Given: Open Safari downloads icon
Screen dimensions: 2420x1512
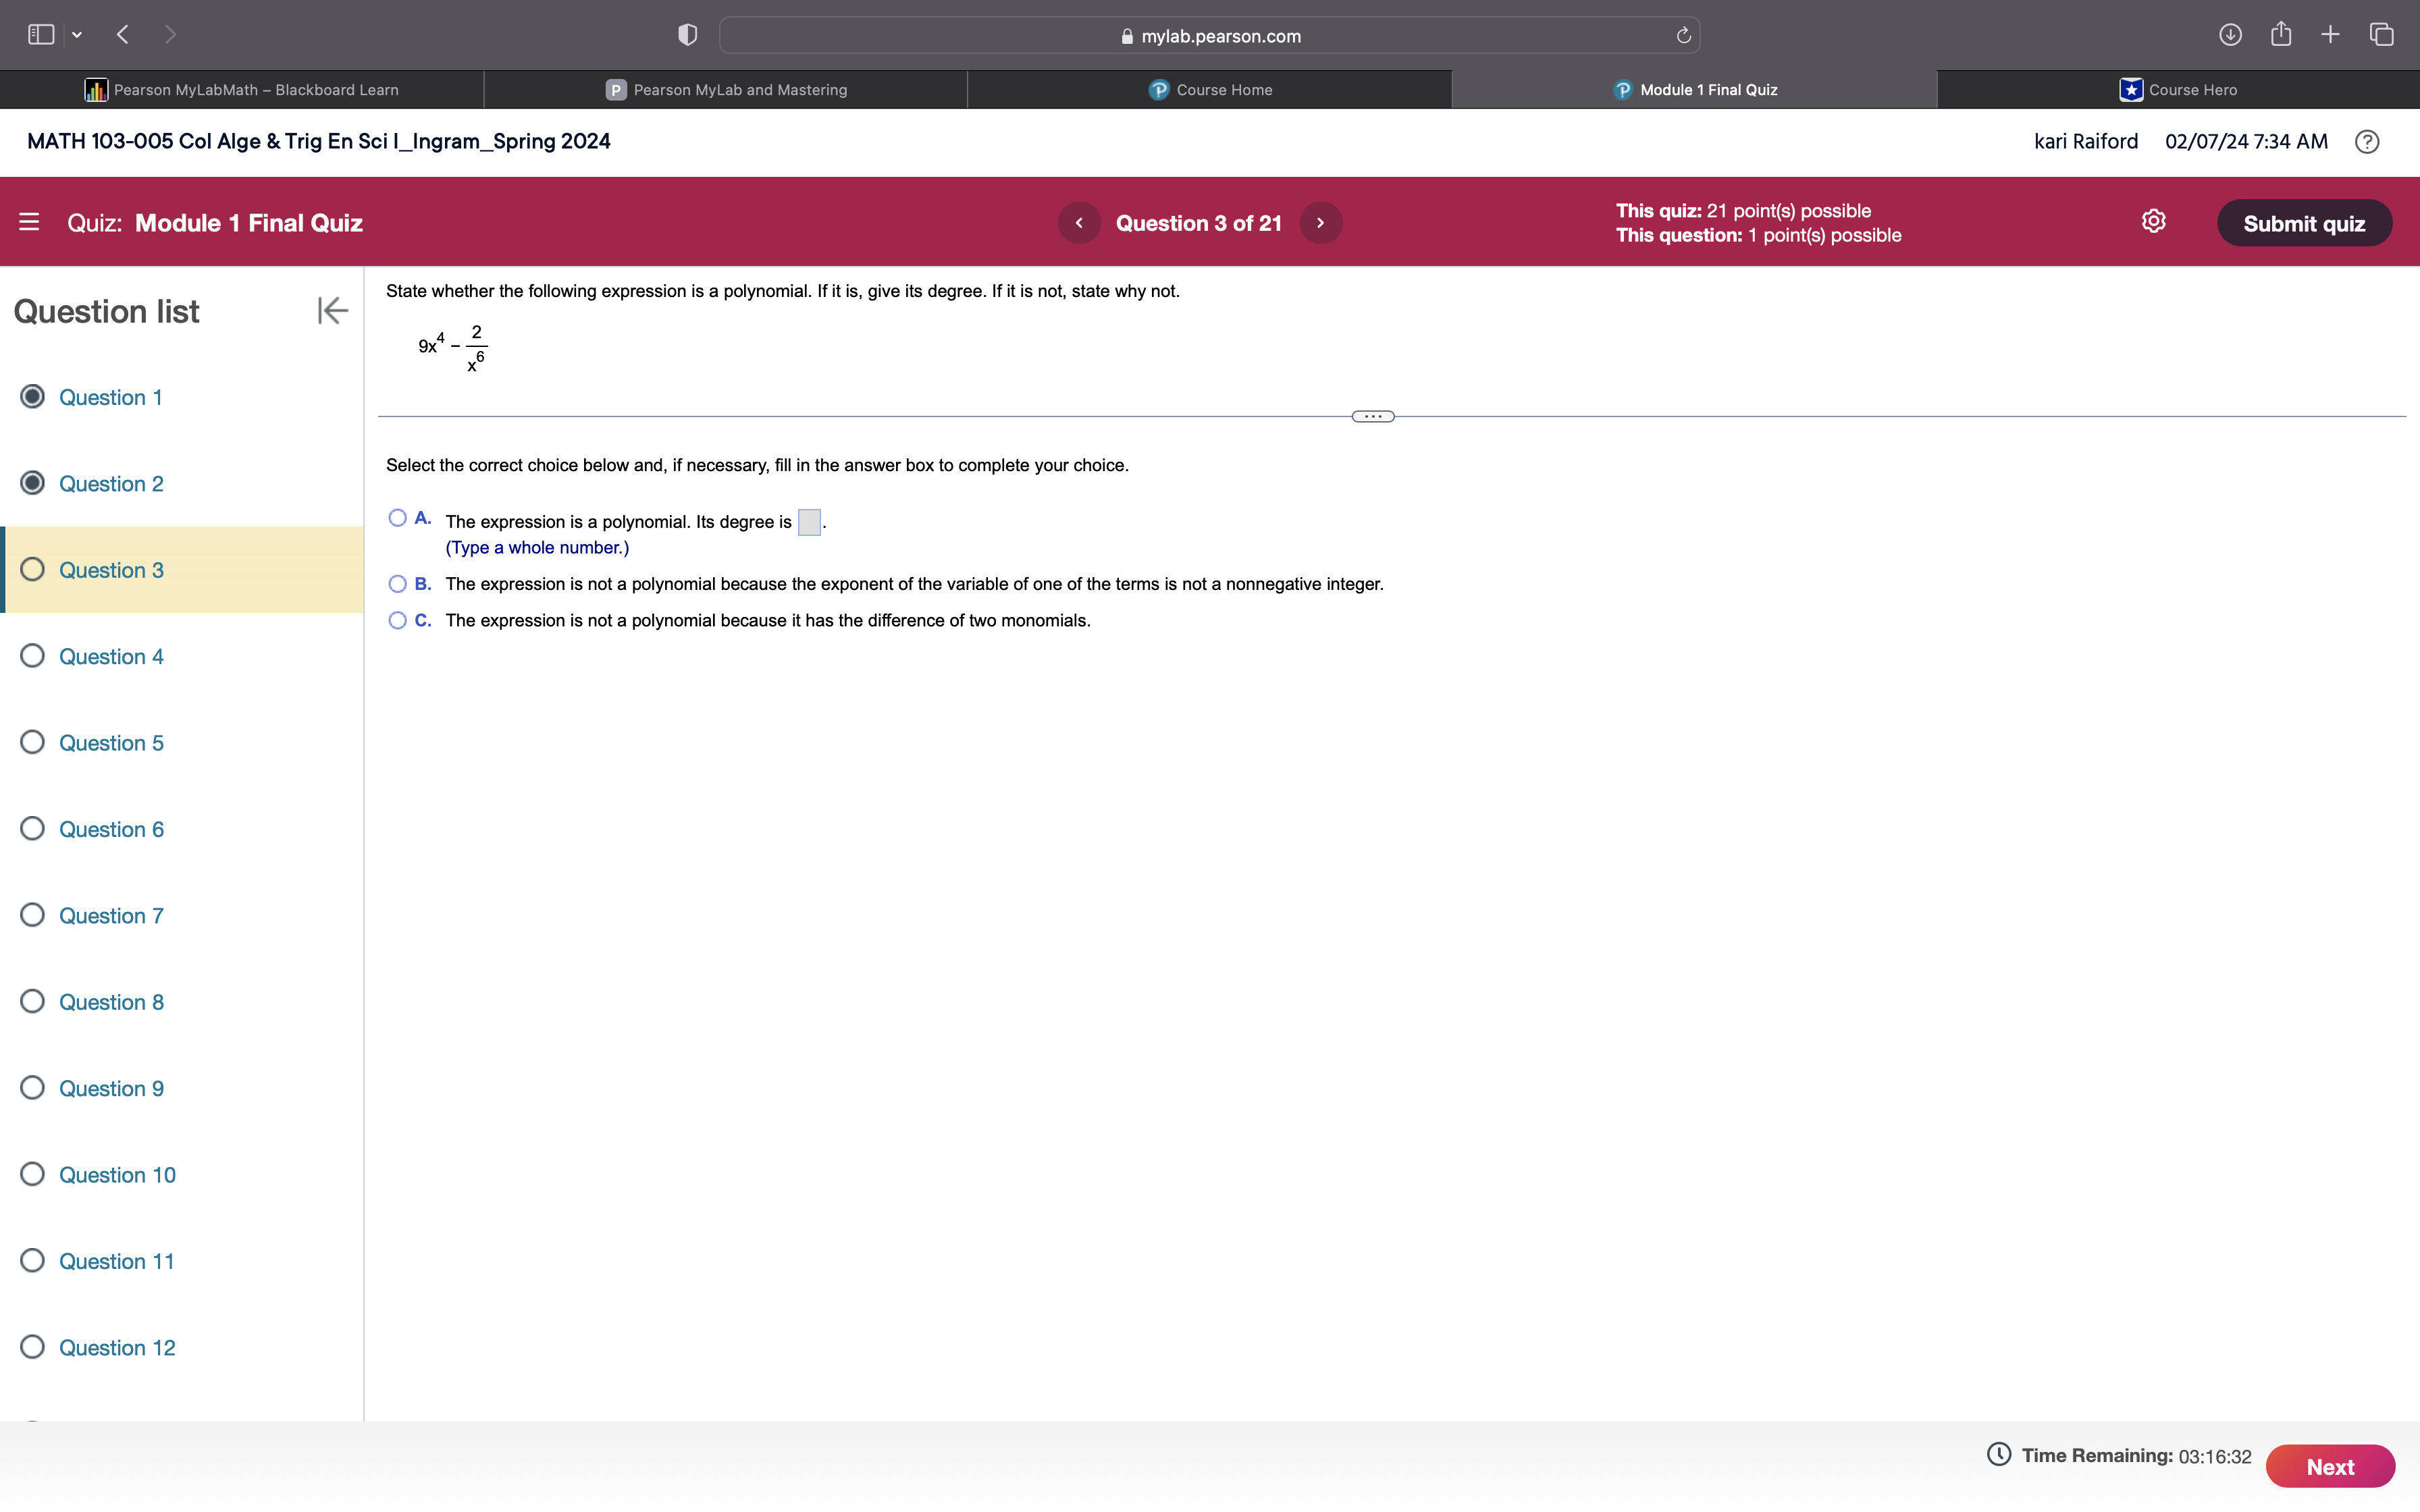Looking at the screenshot, I should coord(2229,35).
